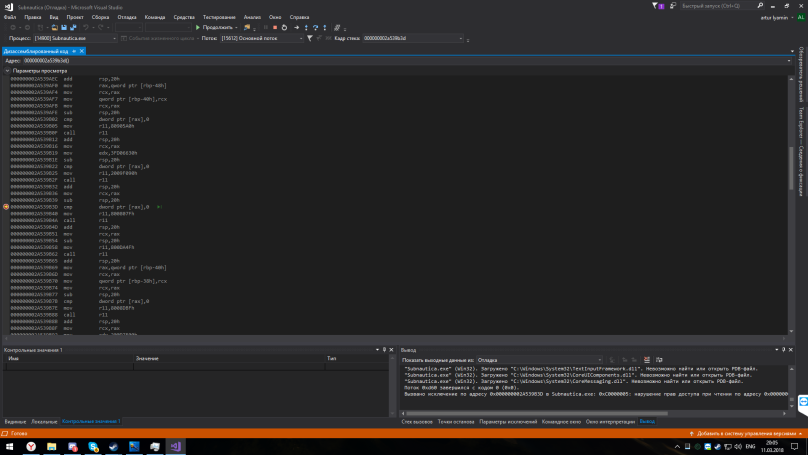Close the Вывод output panel
Screen dimensions: 808x455
tap(791, 349)
